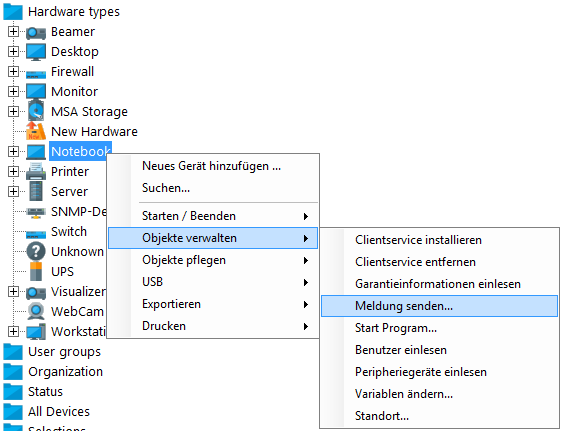Viewport: 562px width, 431px height.
Task: Click the Beamer projector icon
Action: (36, 32)
